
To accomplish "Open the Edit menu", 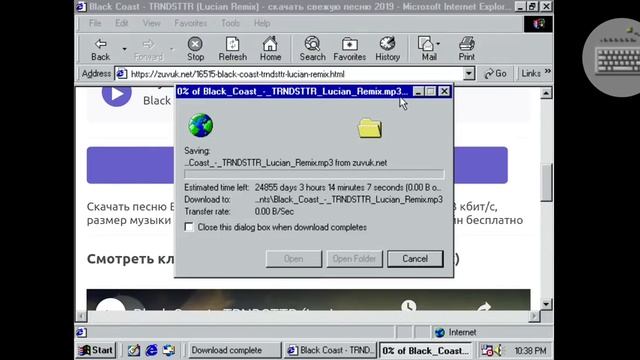I will pos(122,23).
